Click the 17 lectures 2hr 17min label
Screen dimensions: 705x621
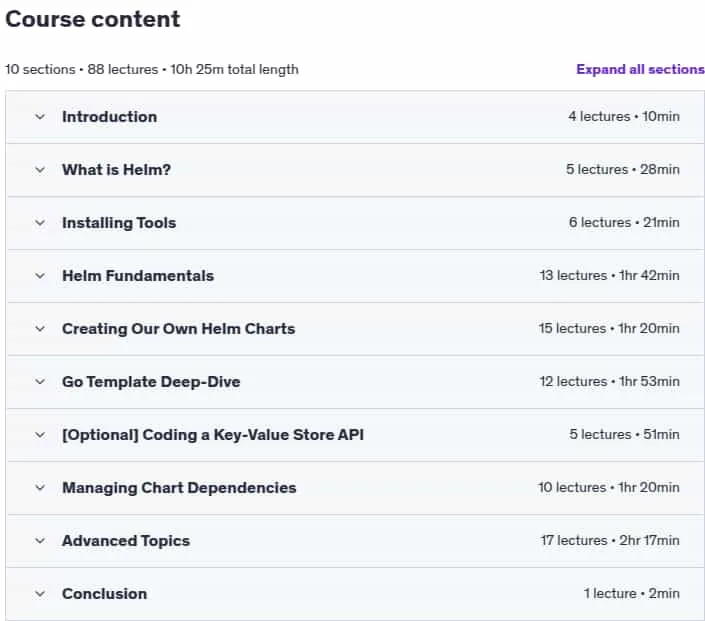click(x=610, y=540)
